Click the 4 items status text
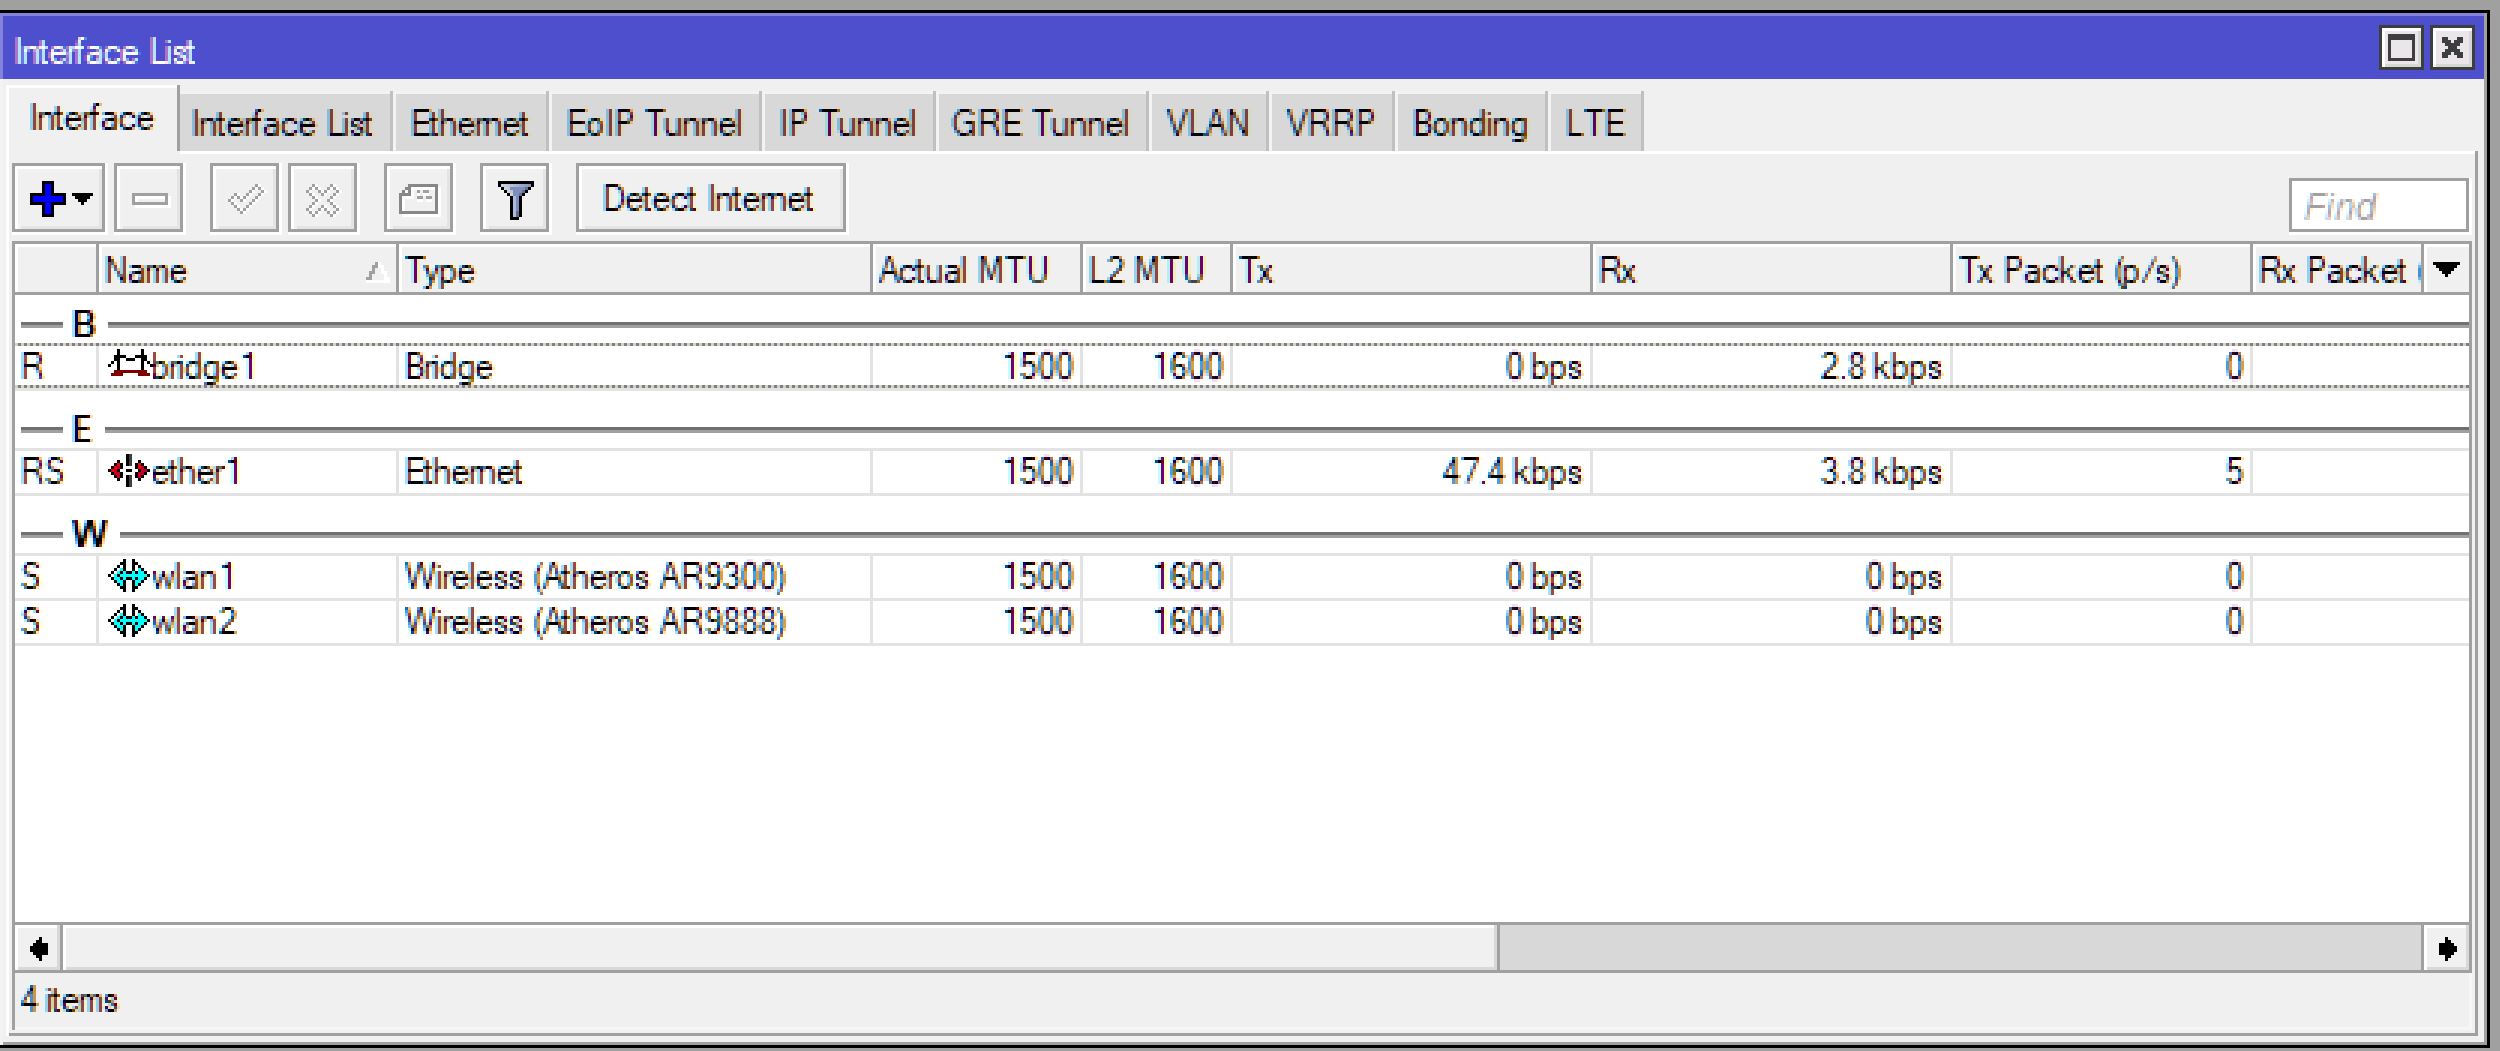 click(x=69, y=1000)
